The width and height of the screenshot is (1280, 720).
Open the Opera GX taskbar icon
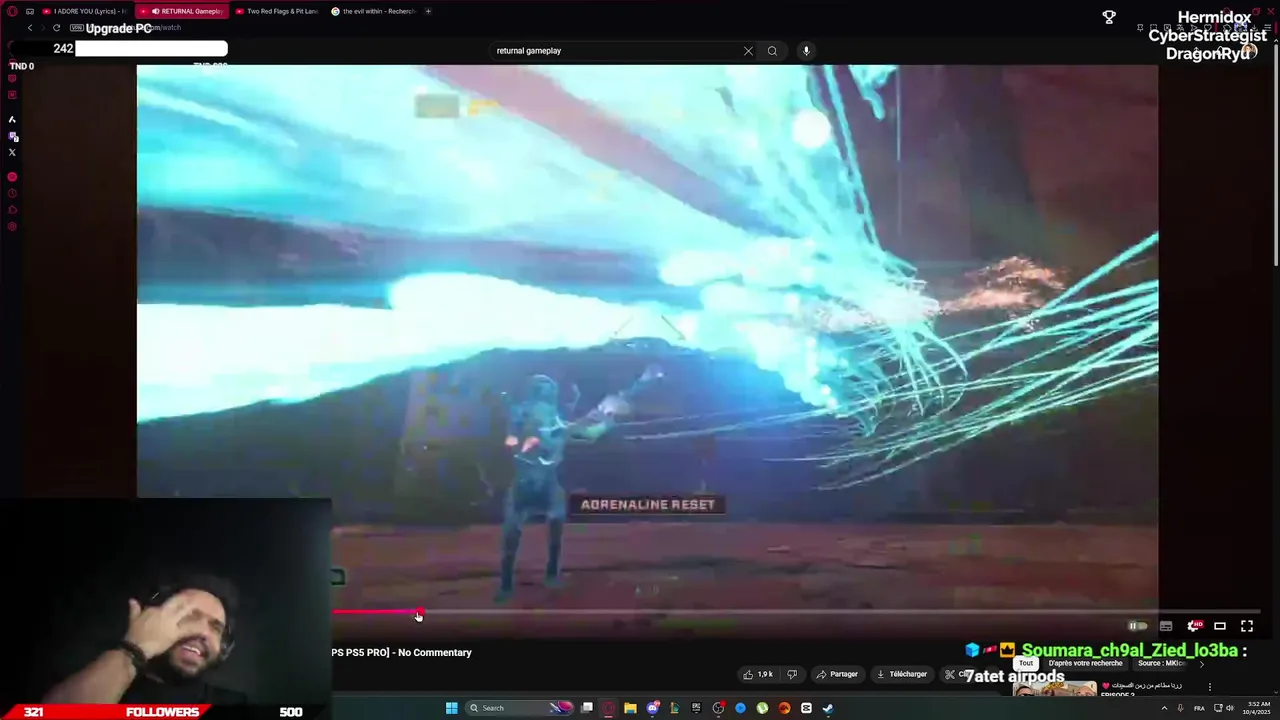[608, 708]
